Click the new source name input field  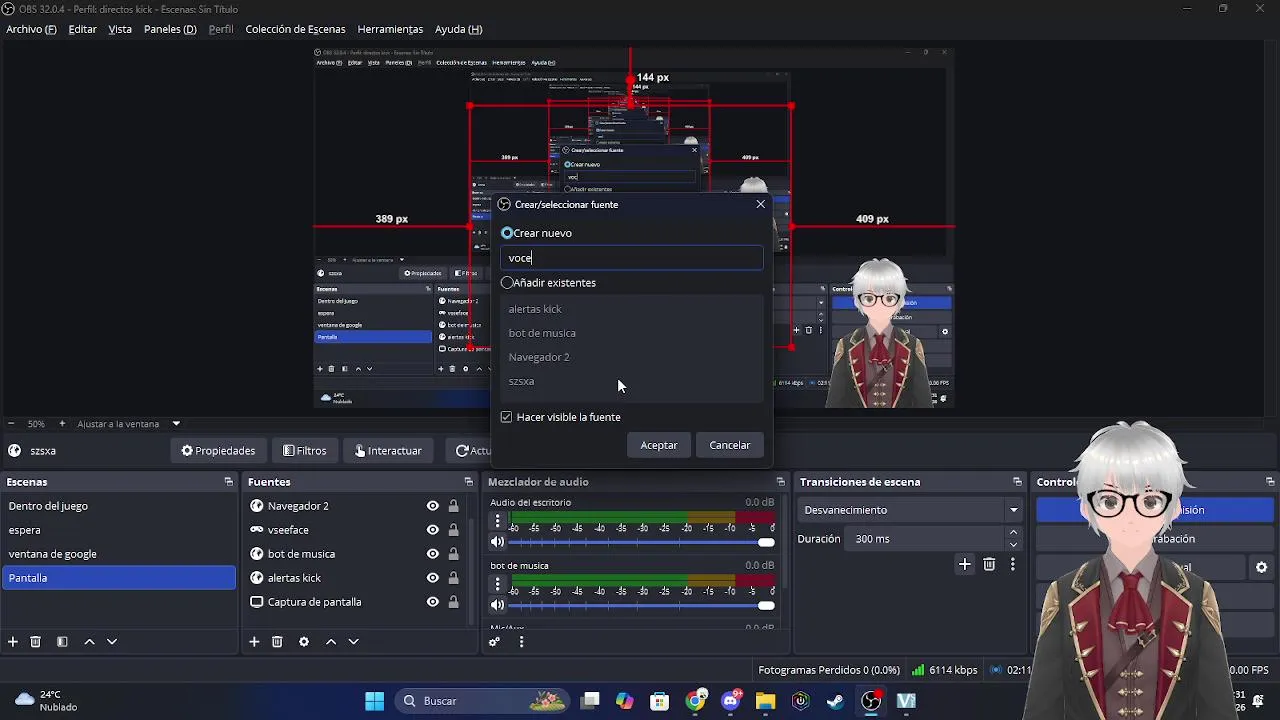(632, 258)
